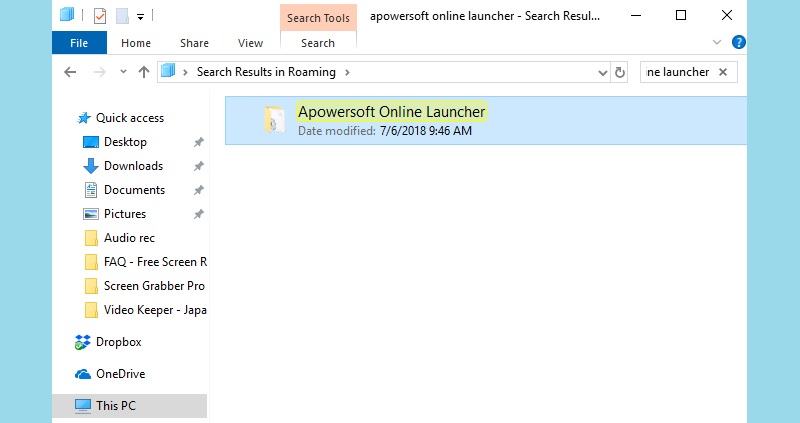Switch to the Home ribbon tab
Screen dimensions: 800x423
tap(136, 43)
